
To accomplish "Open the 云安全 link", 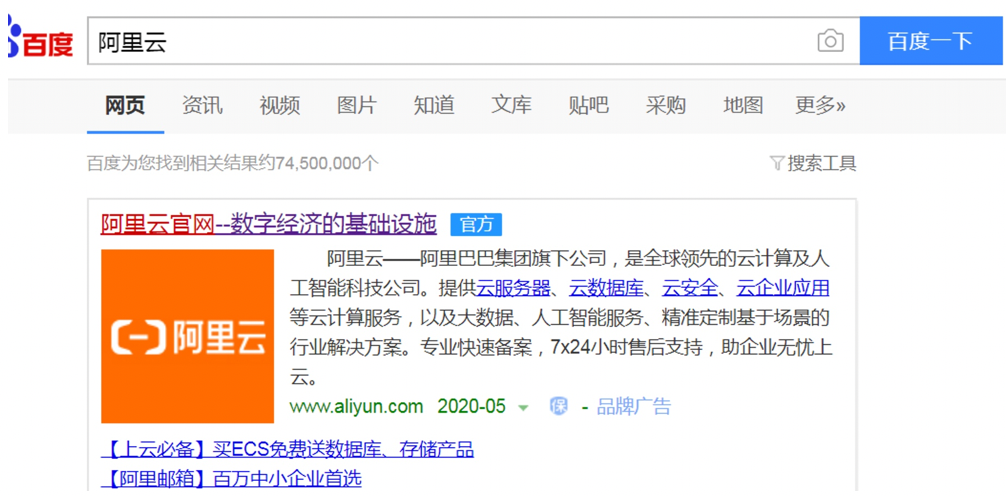I will 690,288.
